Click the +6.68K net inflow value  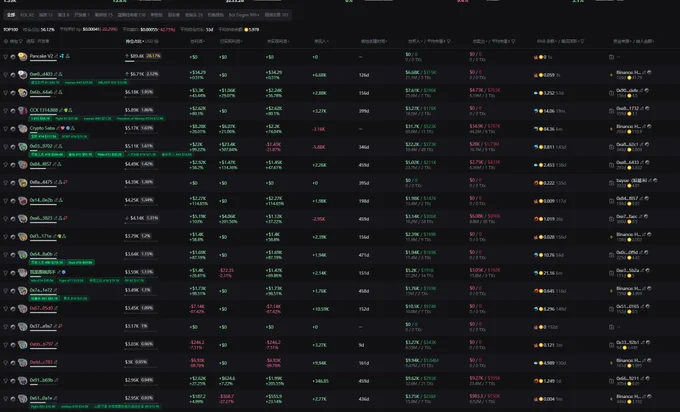tap(319, 75)
